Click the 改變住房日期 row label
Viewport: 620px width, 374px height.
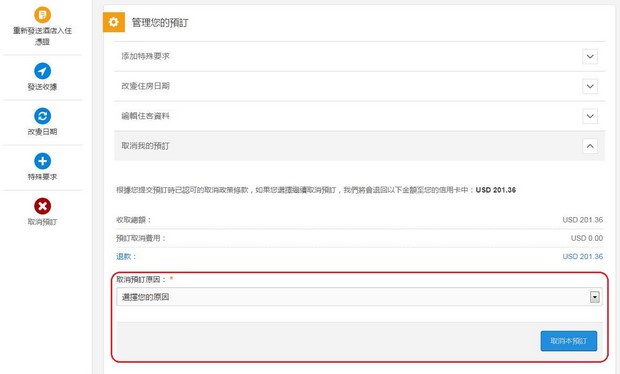tap(146, 86)
